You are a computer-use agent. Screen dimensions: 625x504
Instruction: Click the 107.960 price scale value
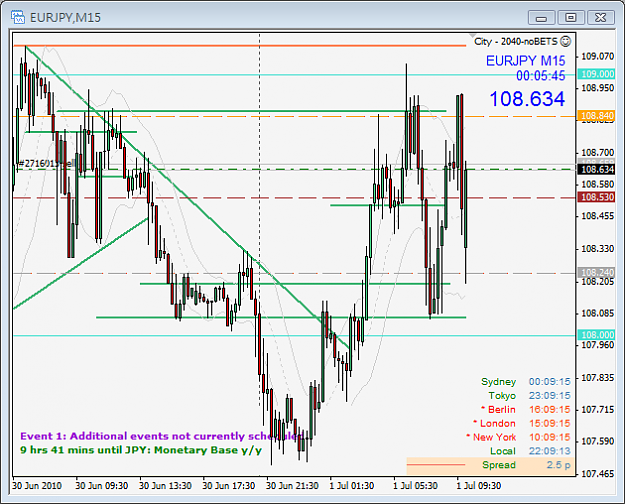click(597, 345)
